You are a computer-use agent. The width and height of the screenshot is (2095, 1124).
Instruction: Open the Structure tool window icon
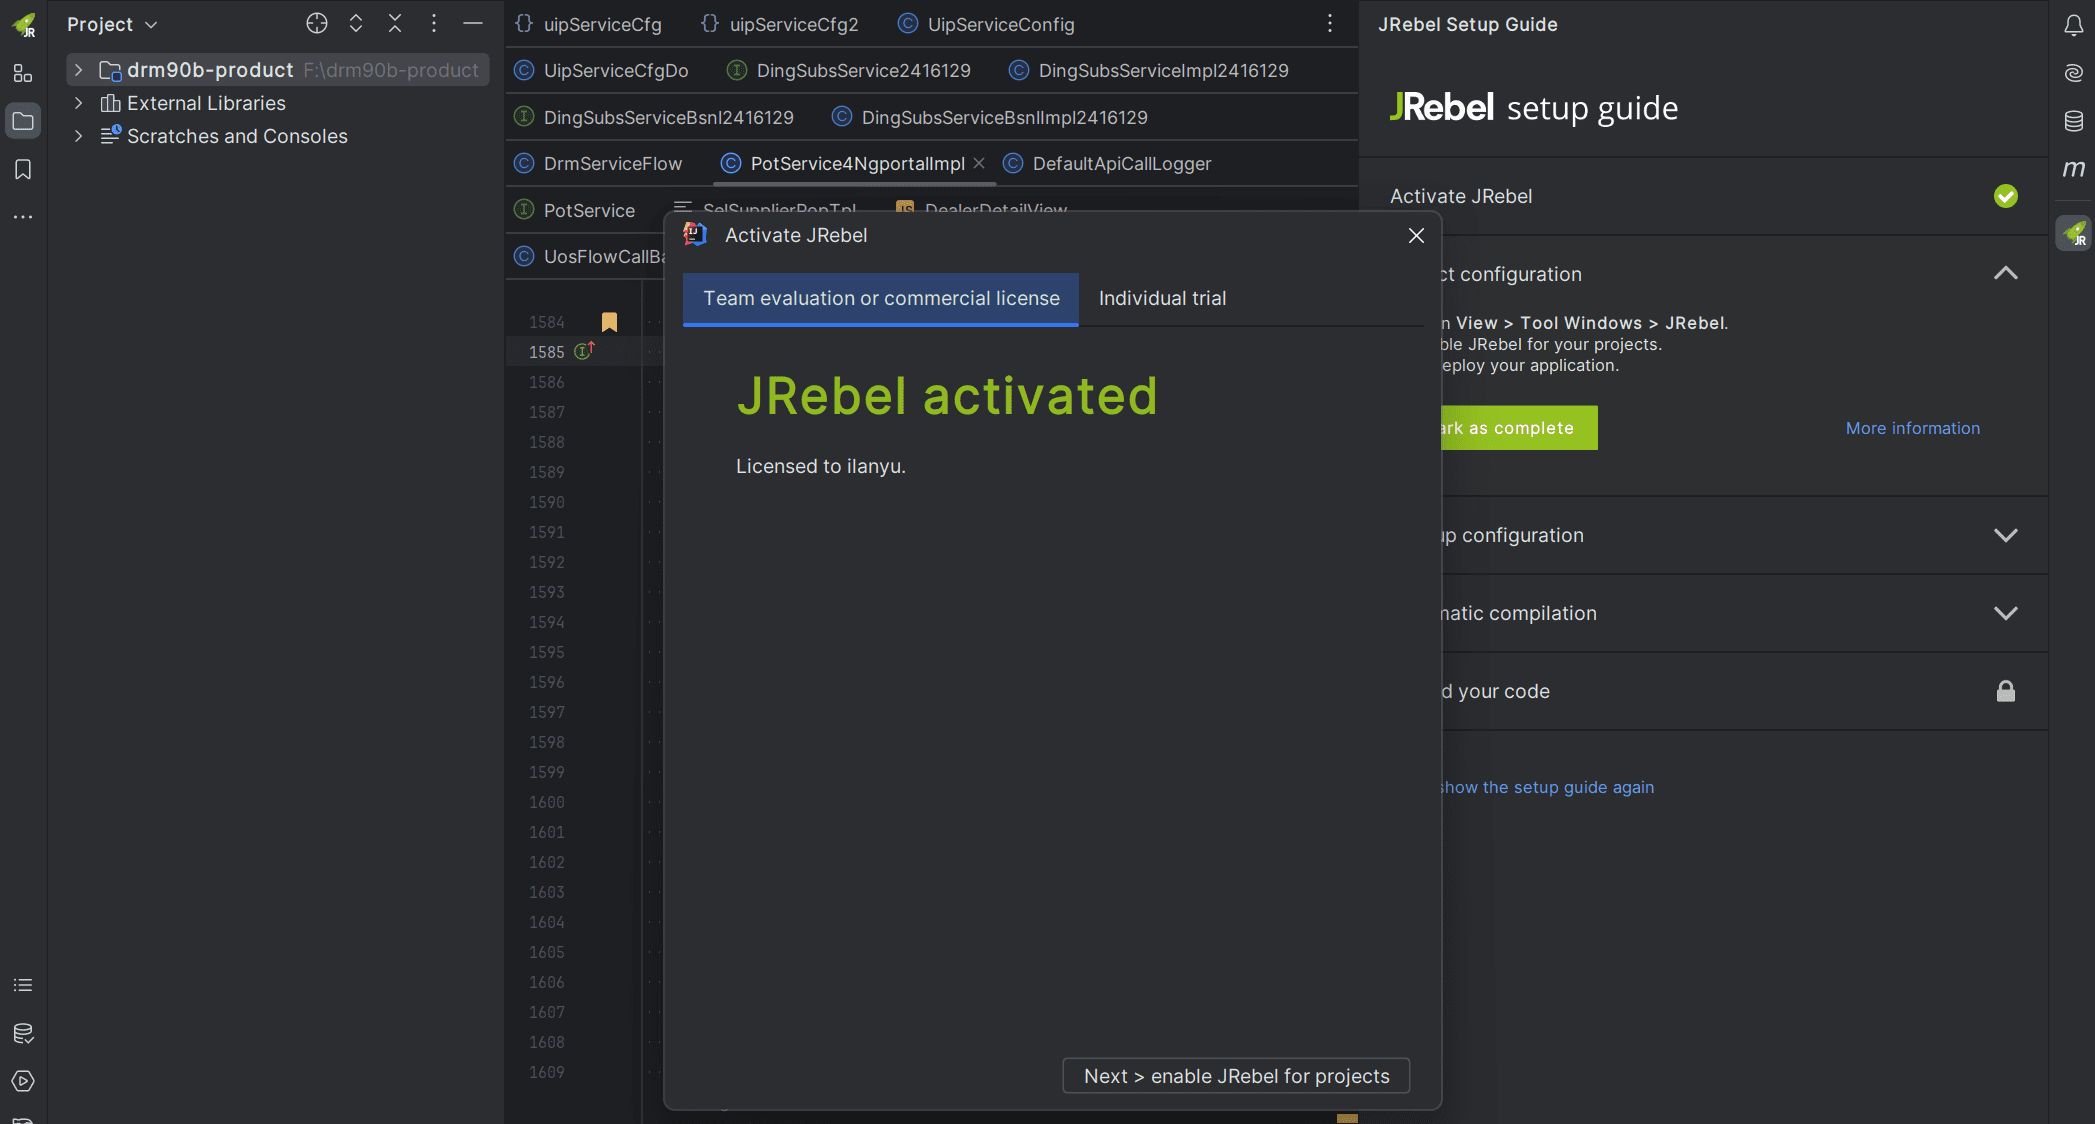click(x=23, y=73)
